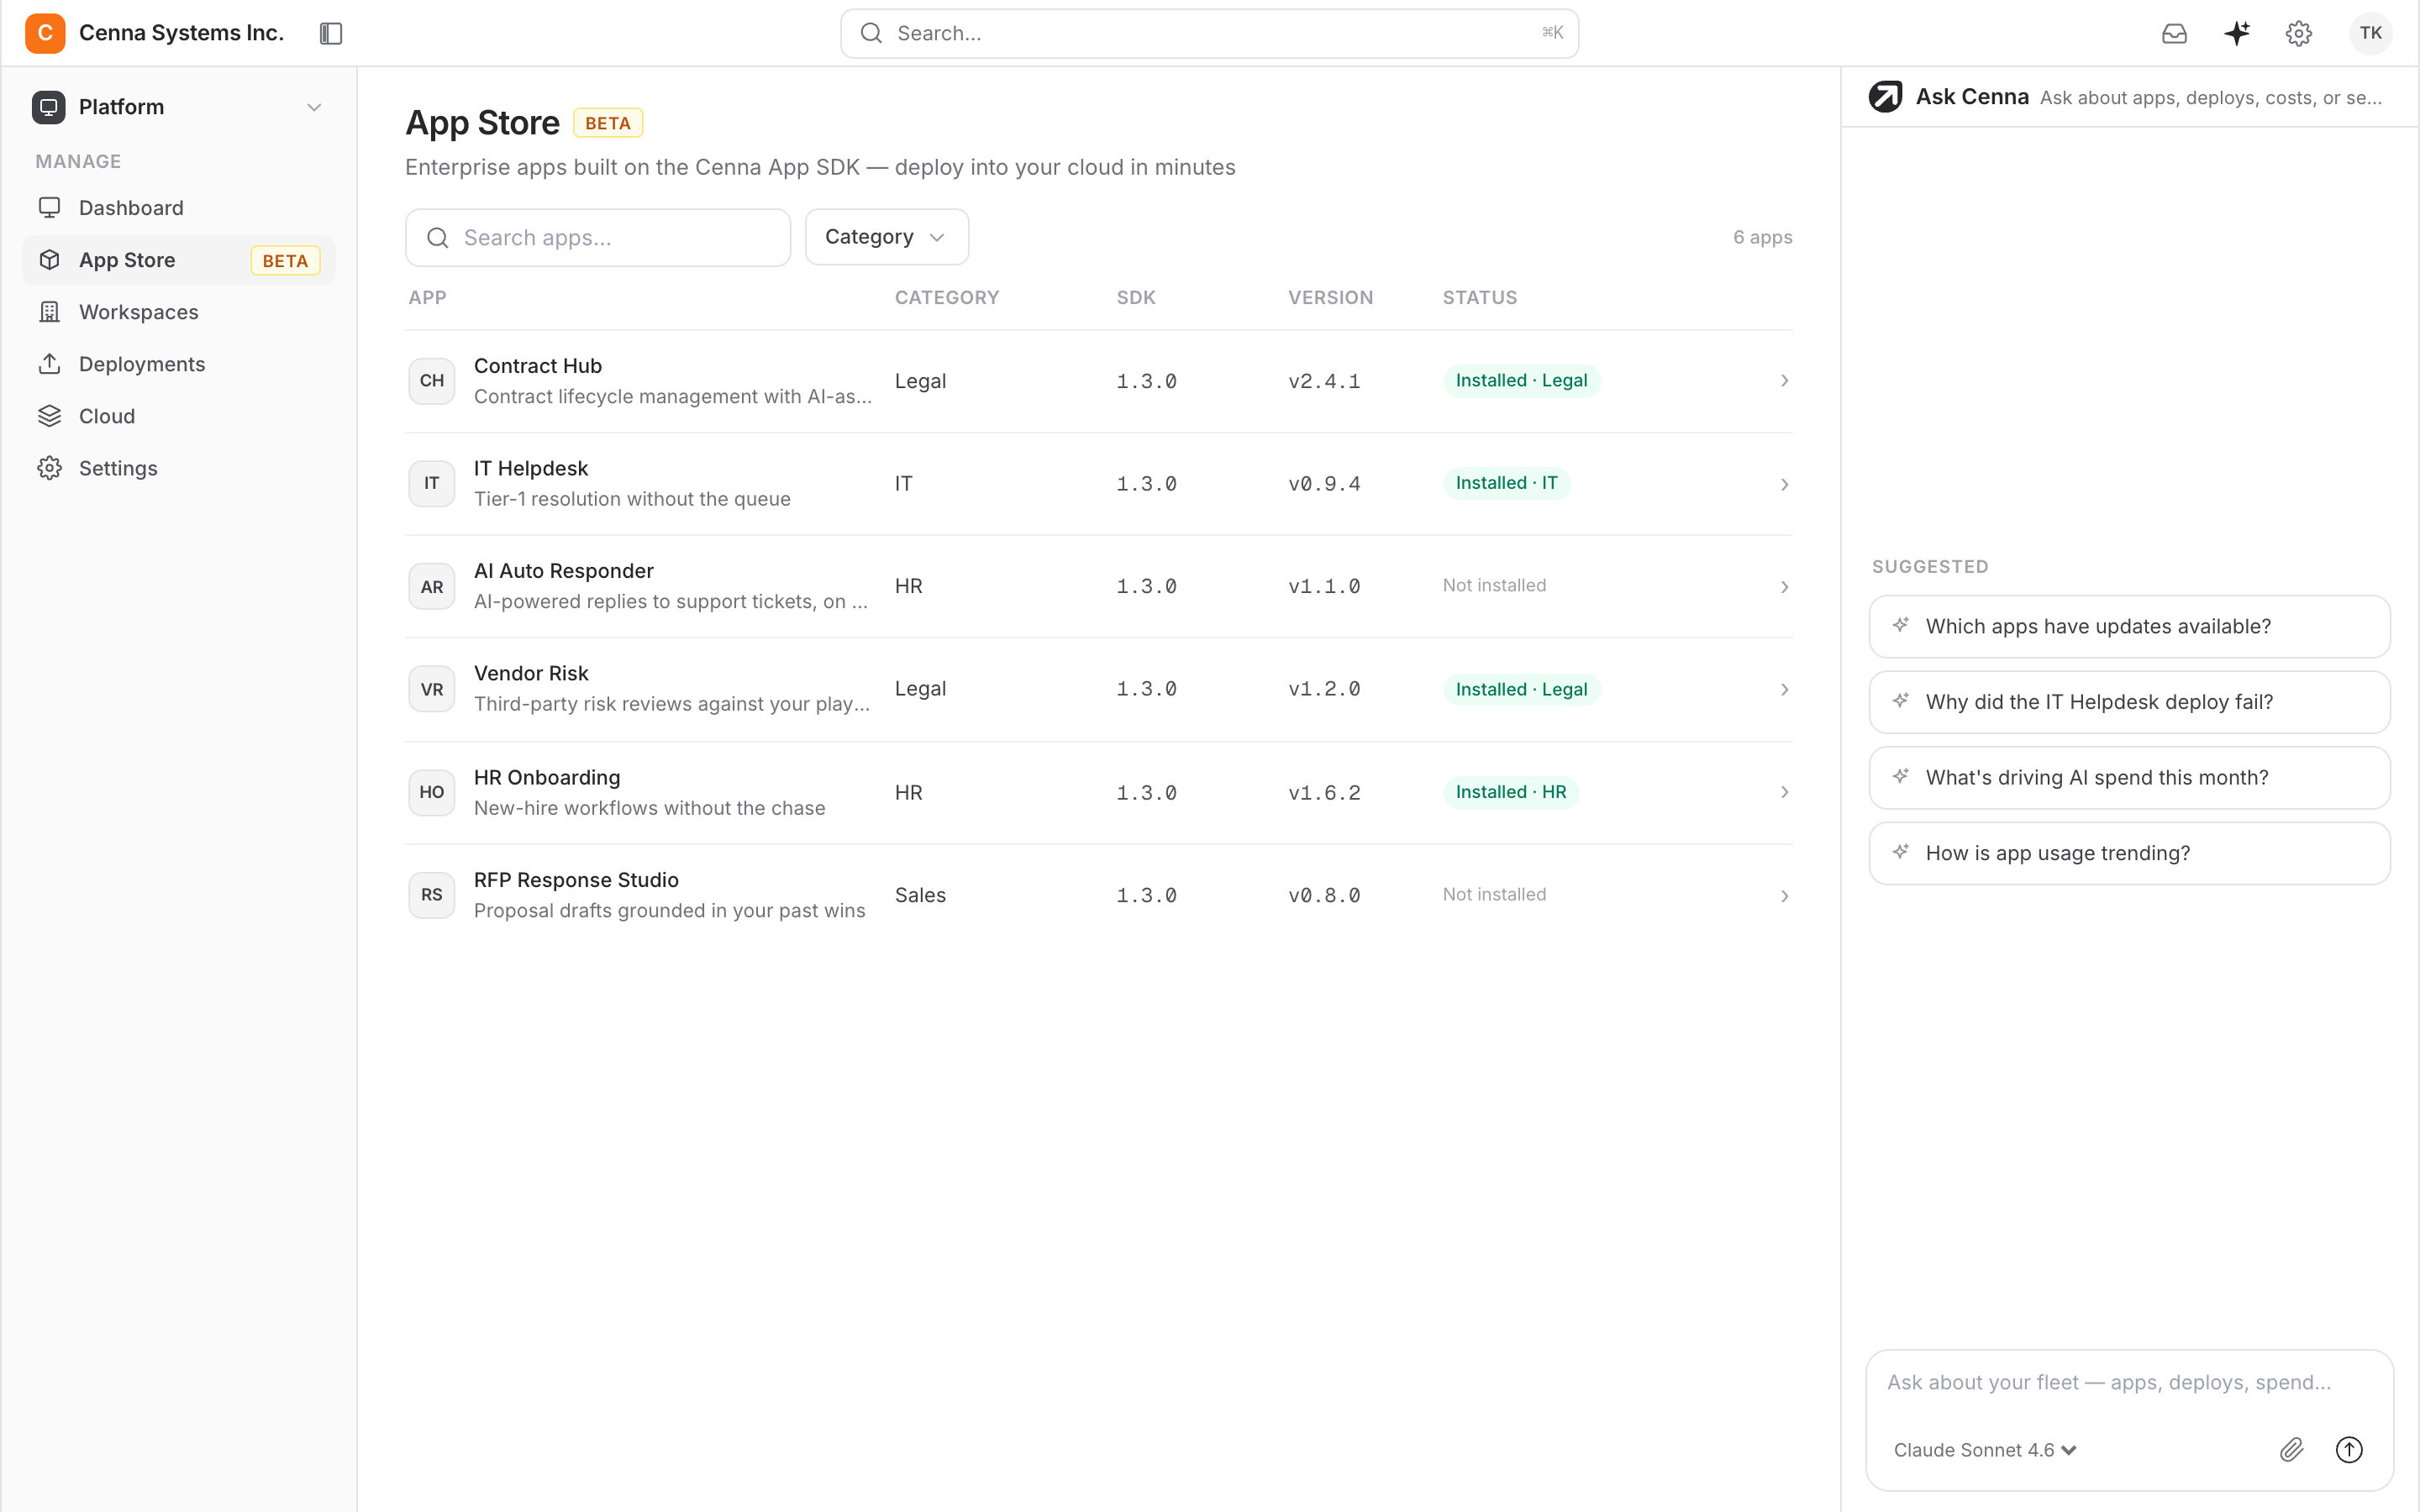Open RFP Response Studio row chevron
This screenshot has height=1512, width=2420.
1784,896
